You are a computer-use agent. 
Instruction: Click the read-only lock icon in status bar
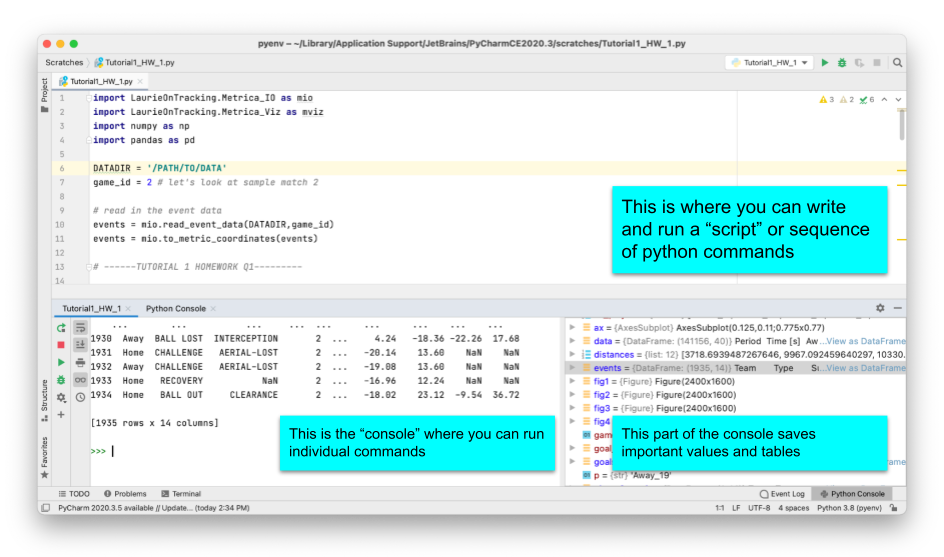pyautogui.click(x=895, y=508)
